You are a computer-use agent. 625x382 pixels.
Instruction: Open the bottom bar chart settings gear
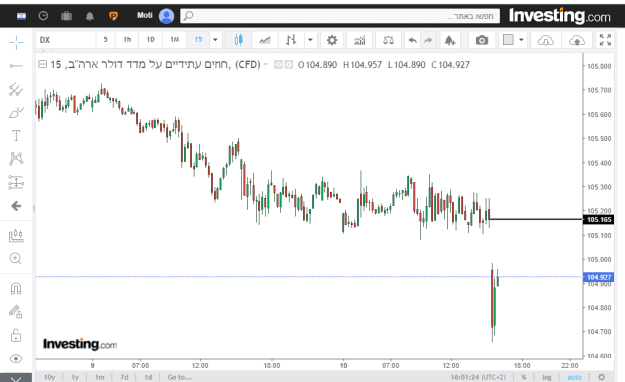[601, 377]
